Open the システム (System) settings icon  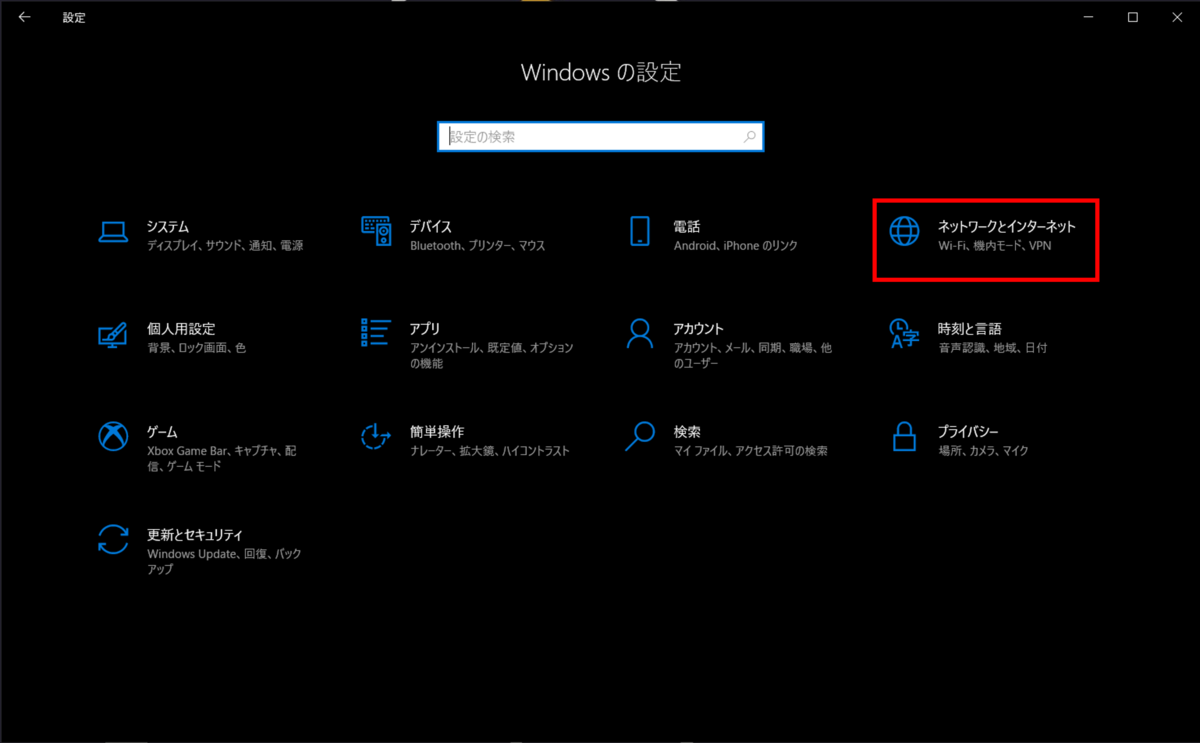click(113, 233)
